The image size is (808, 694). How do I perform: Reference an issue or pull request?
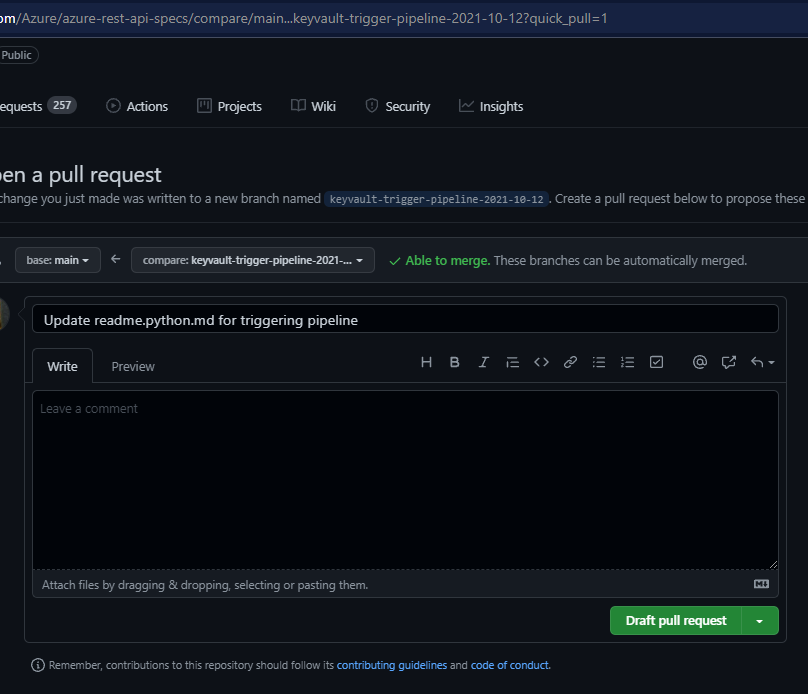pyautogui.click(x=729, y=362)
